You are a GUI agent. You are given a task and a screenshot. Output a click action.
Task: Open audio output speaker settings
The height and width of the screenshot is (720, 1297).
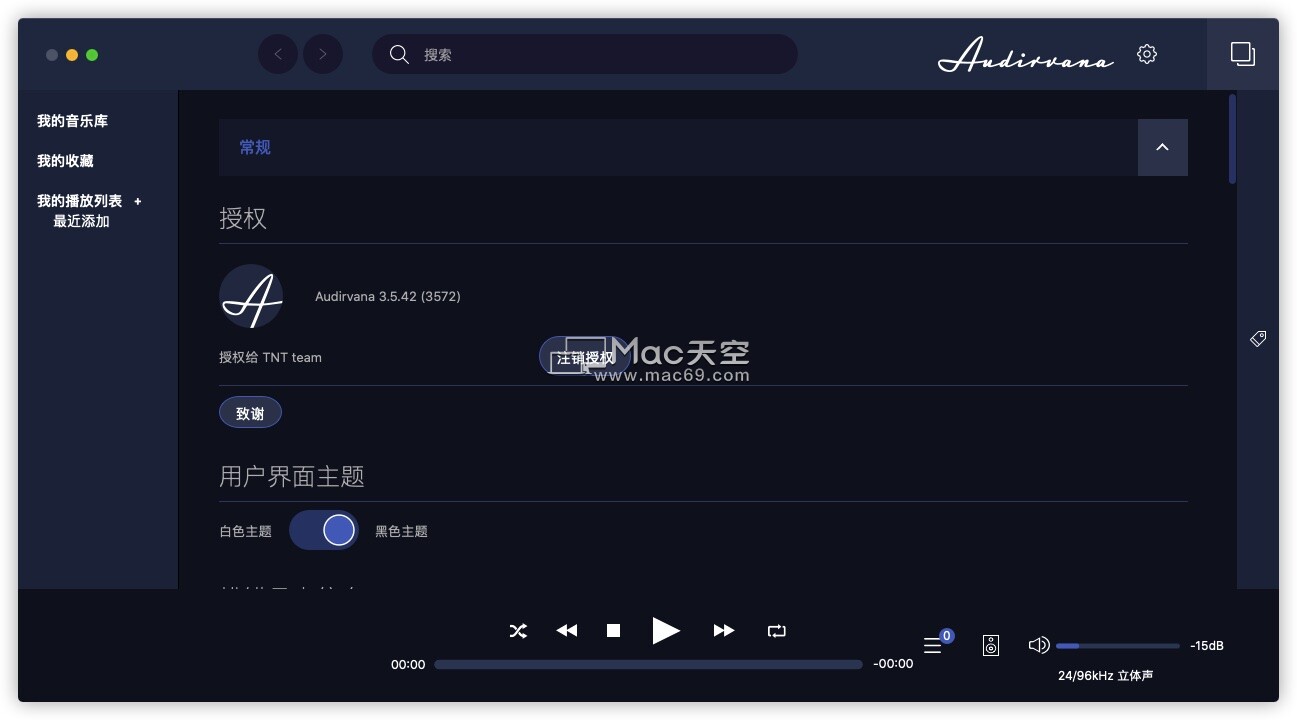pyautogui.click(x=991, y=646)
